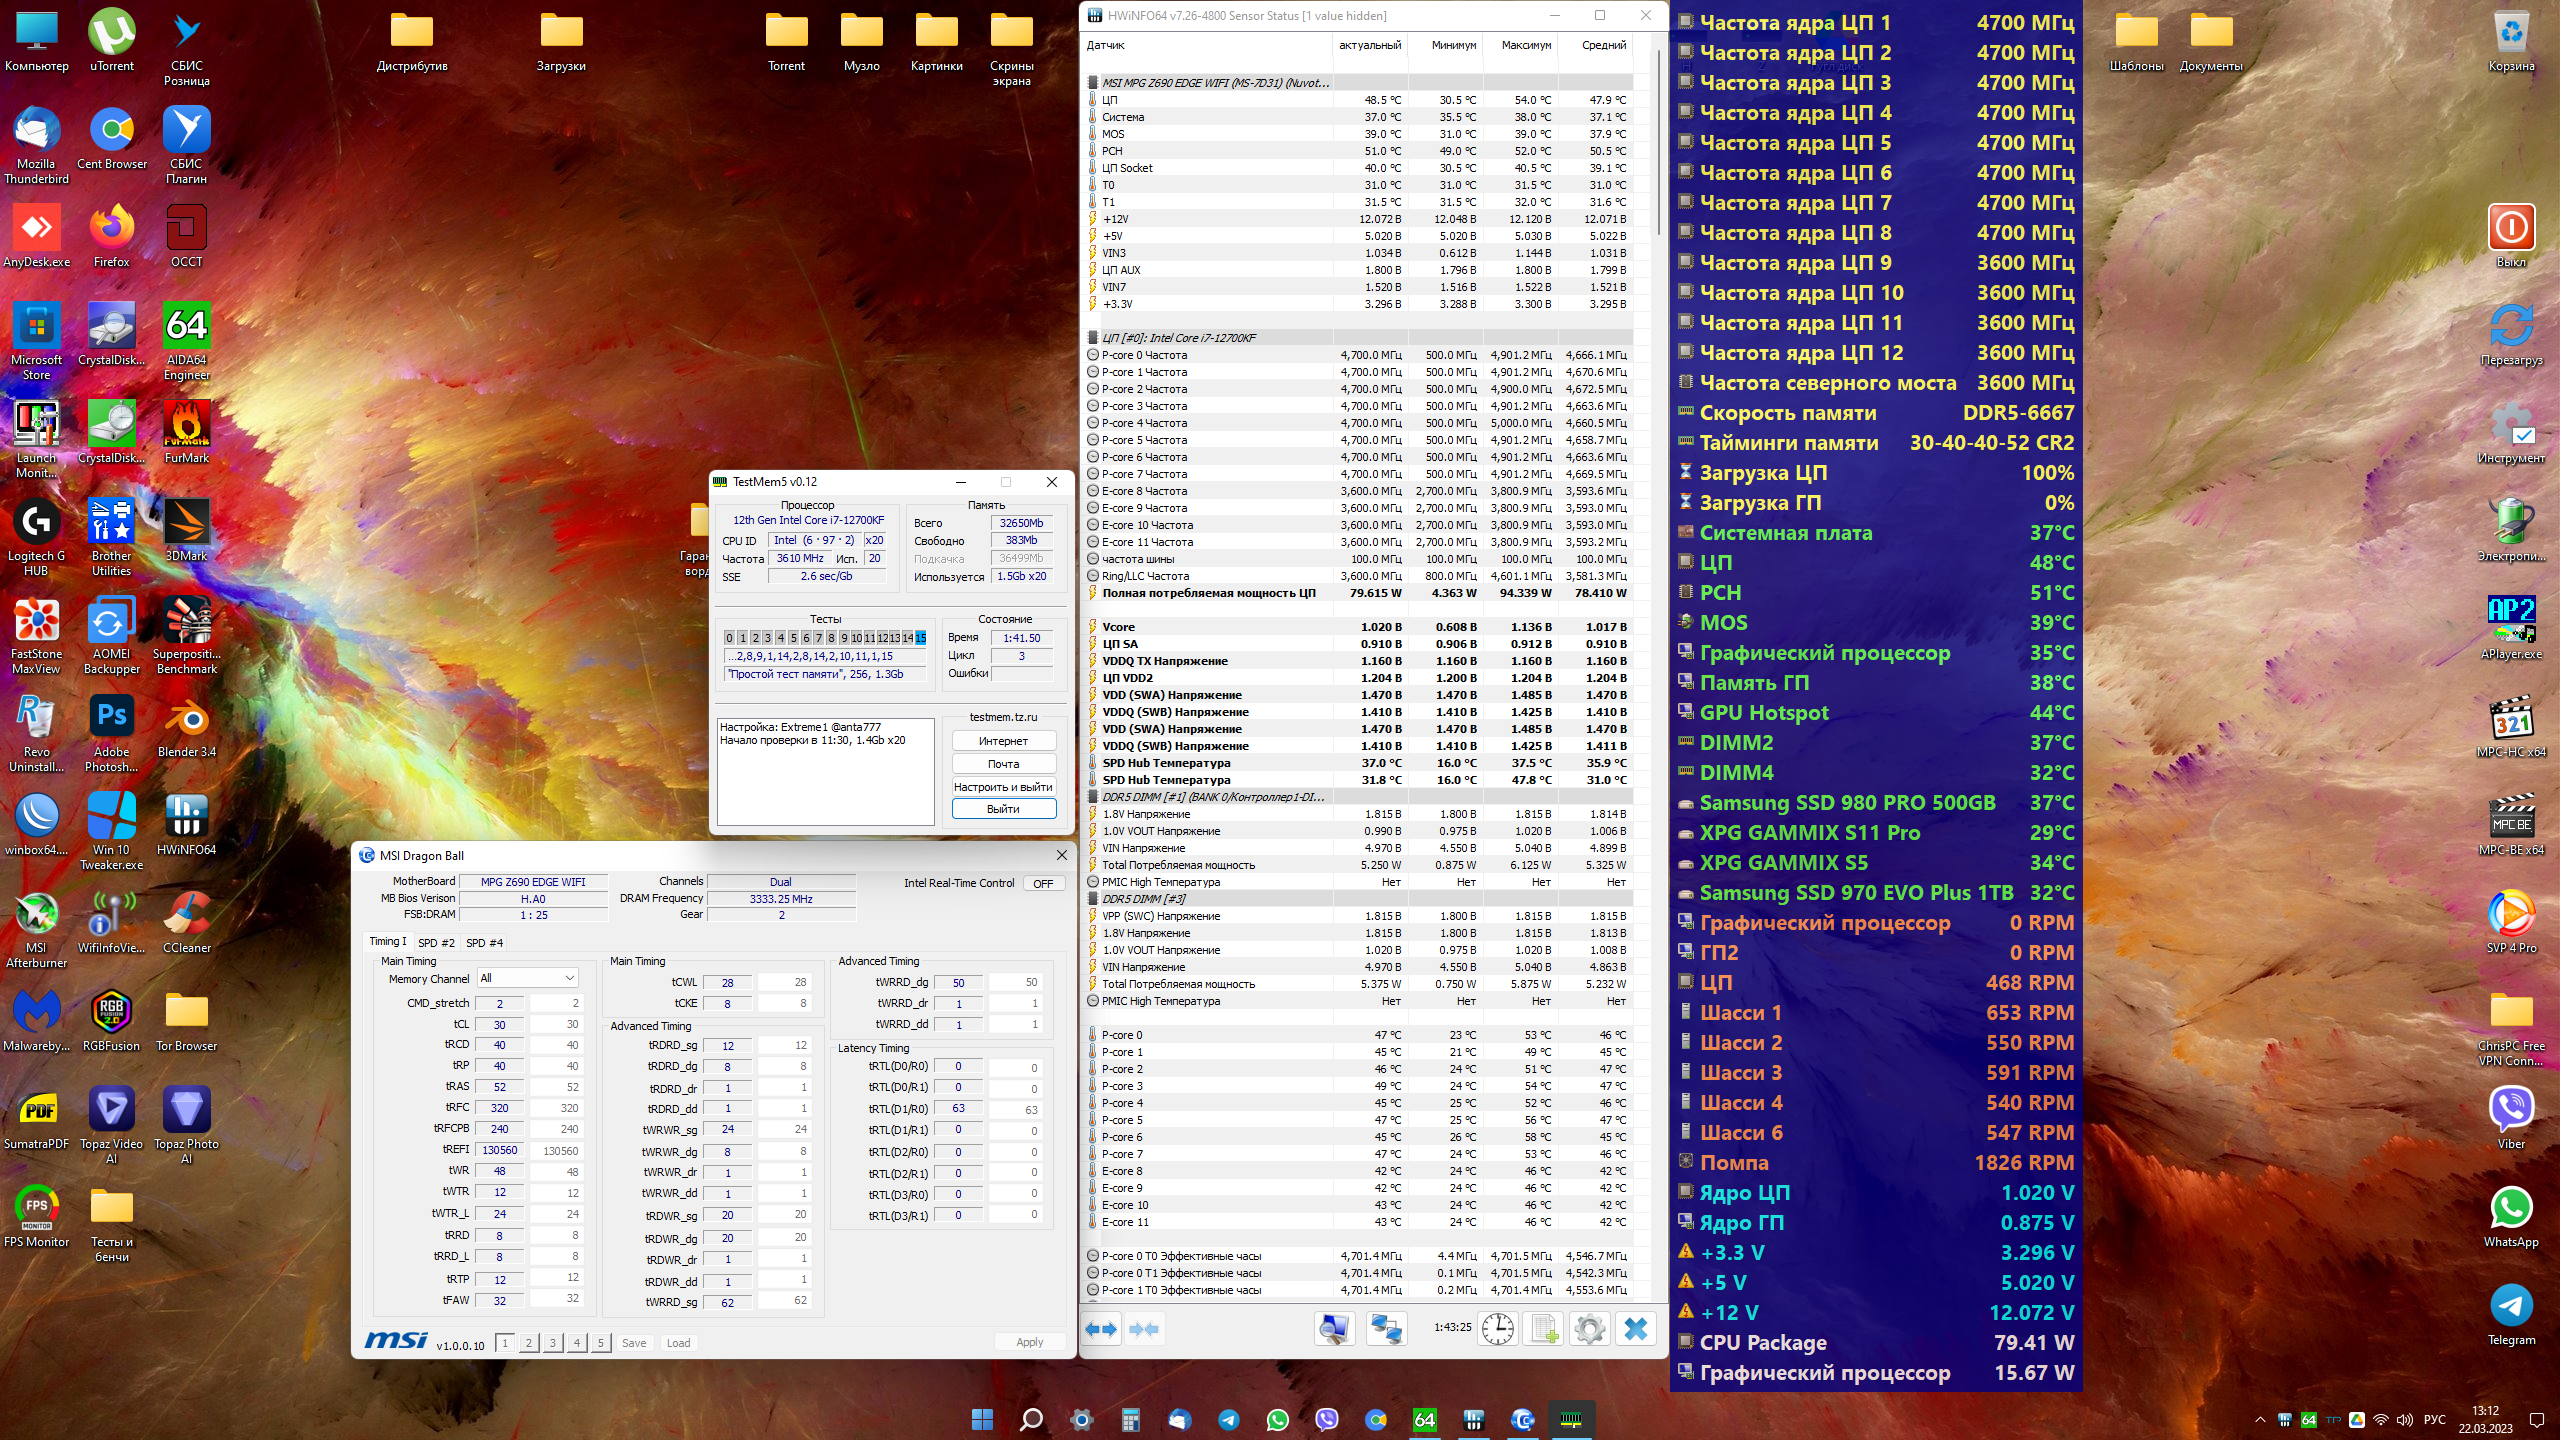
Task: Open AIDA64 icon in taskbar
Action: pos(1424,1419)
